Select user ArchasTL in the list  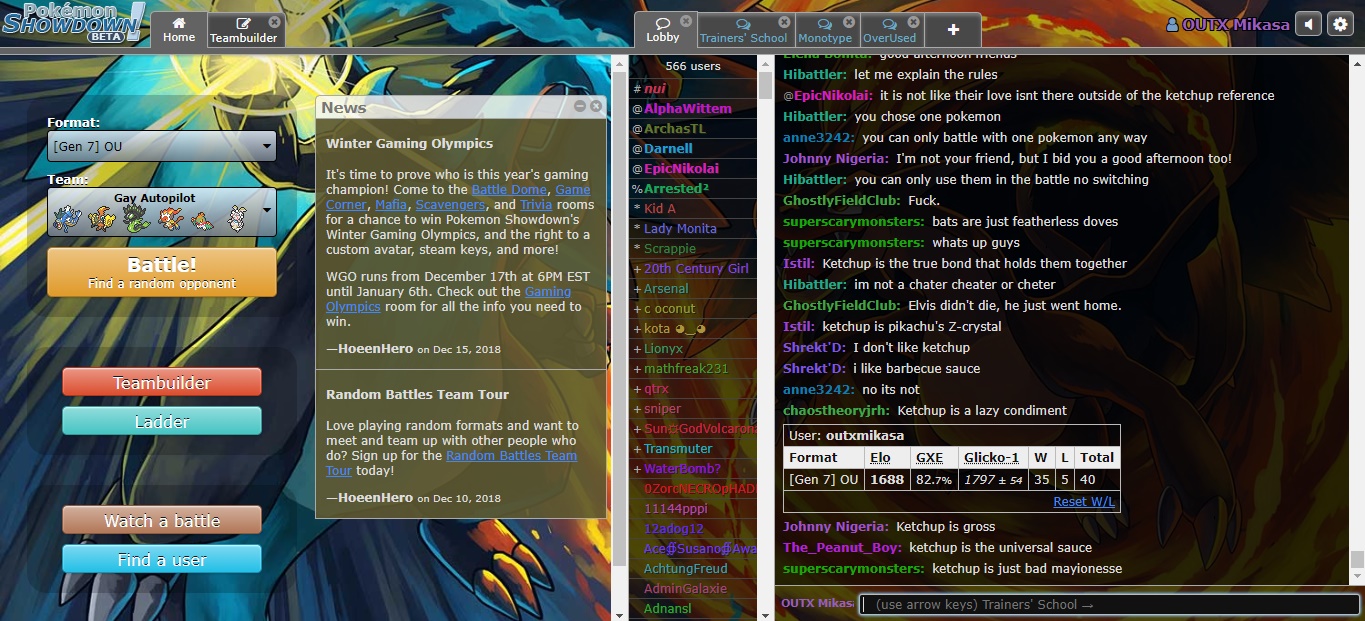[693, 128]
